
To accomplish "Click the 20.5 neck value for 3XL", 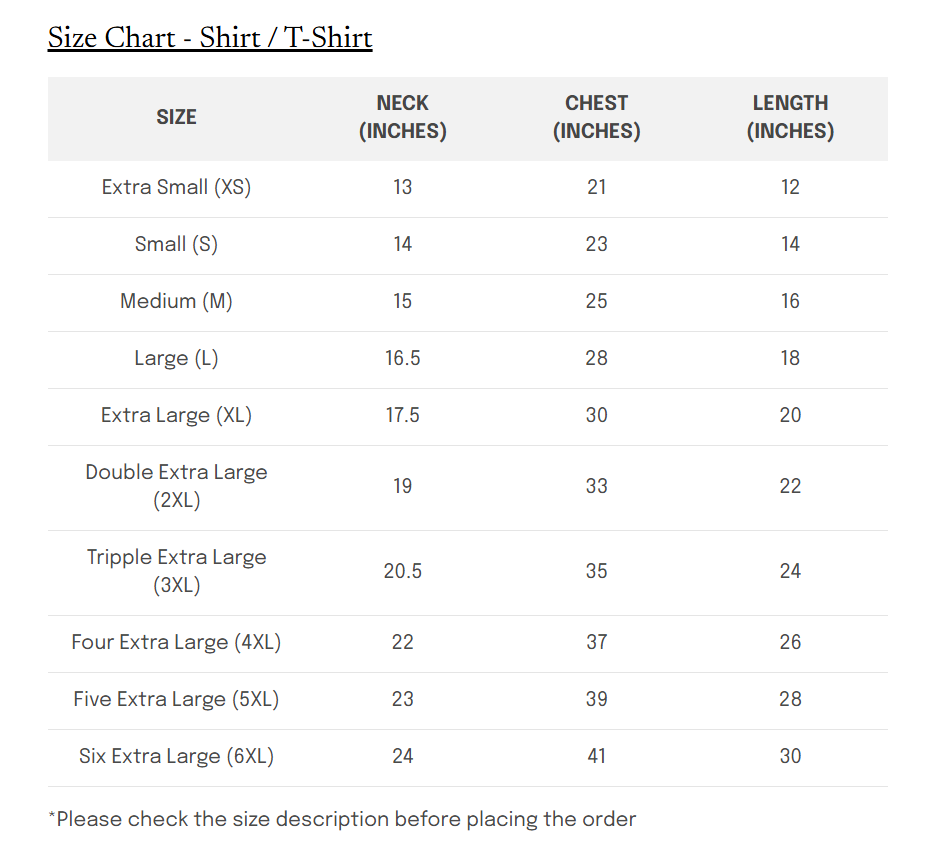I will [x=402, y=571].
